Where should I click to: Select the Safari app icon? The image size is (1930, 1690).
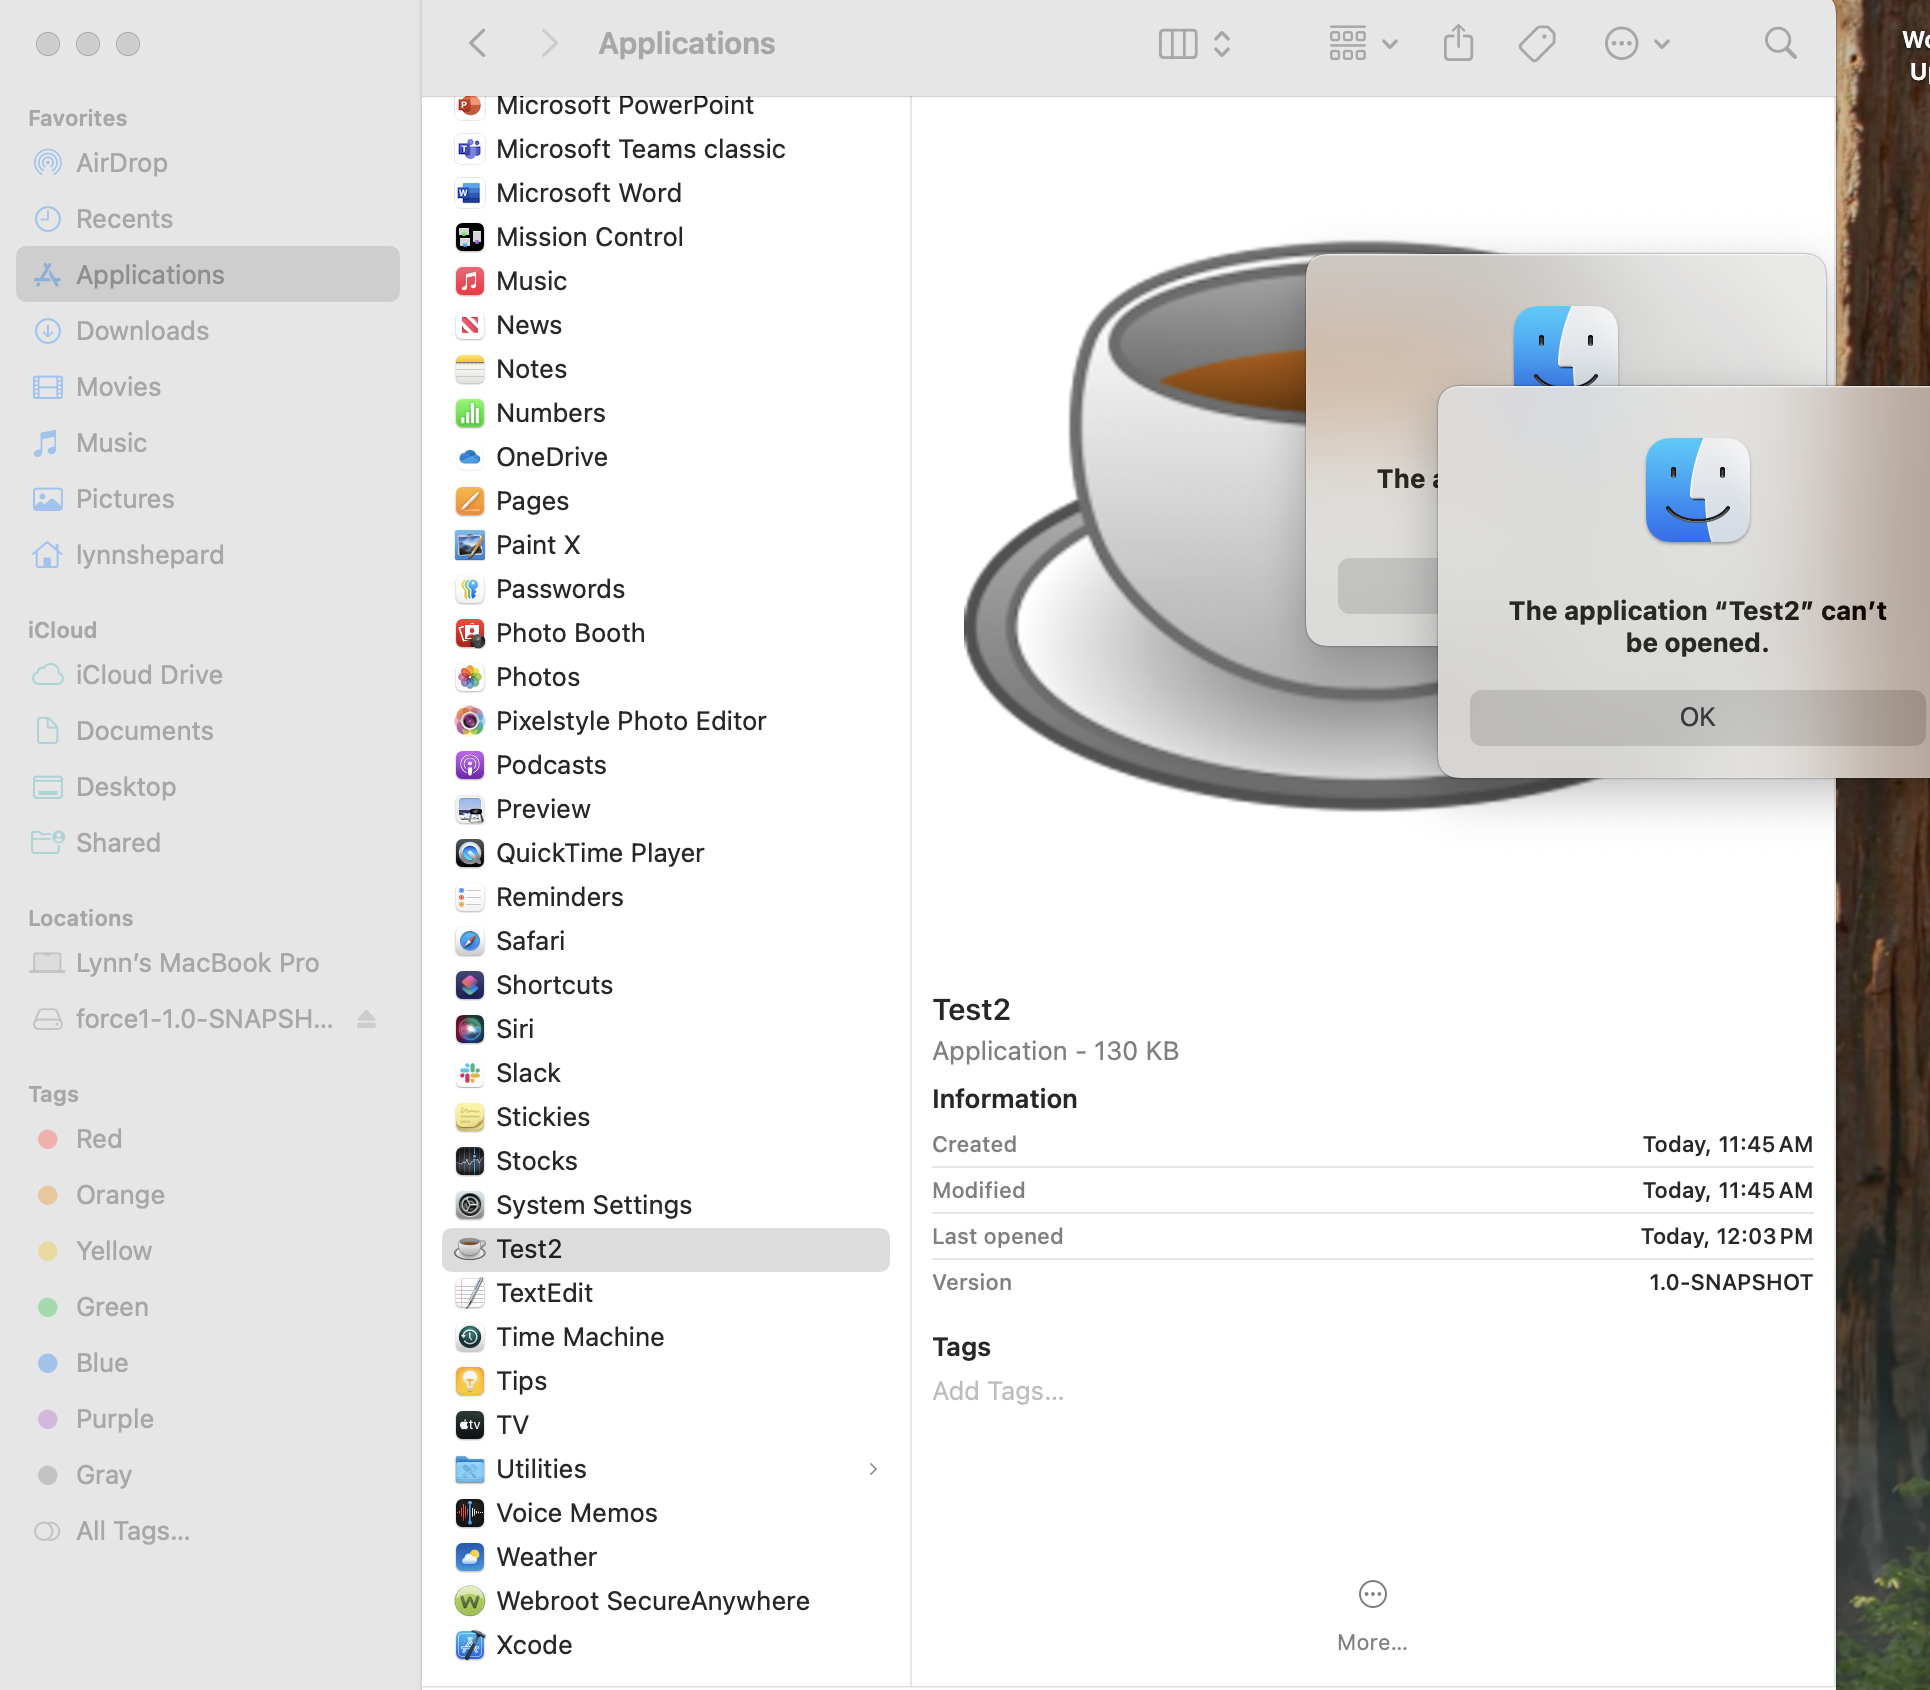tap(469, 940)
